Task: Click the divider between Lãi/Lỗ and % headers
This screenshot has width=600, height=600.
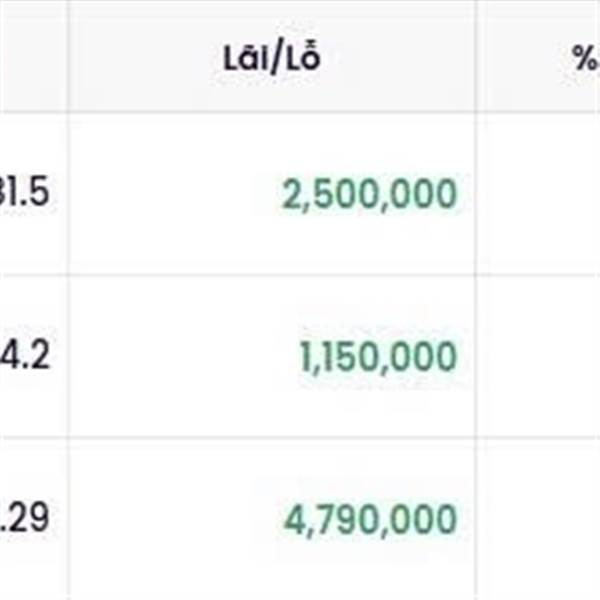Action: [476, 57]
